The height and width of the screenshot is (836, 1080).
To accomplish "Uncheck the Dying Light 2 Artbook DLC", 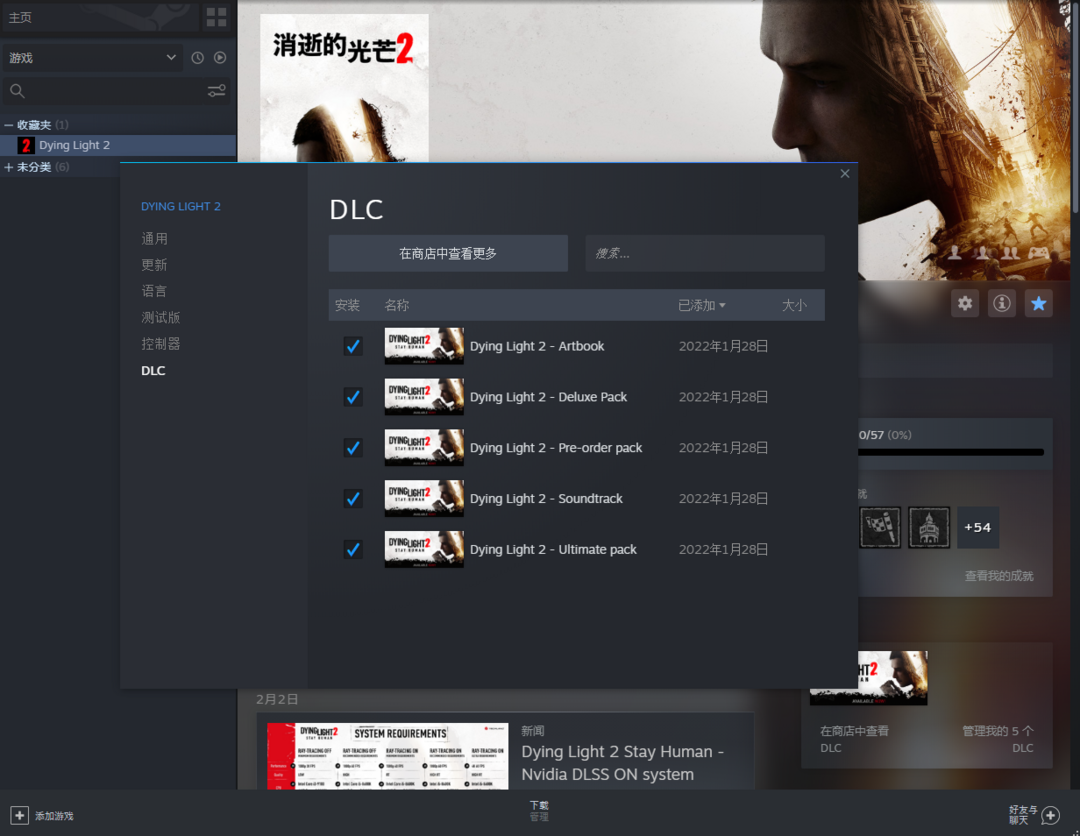I will coord(353,346).
